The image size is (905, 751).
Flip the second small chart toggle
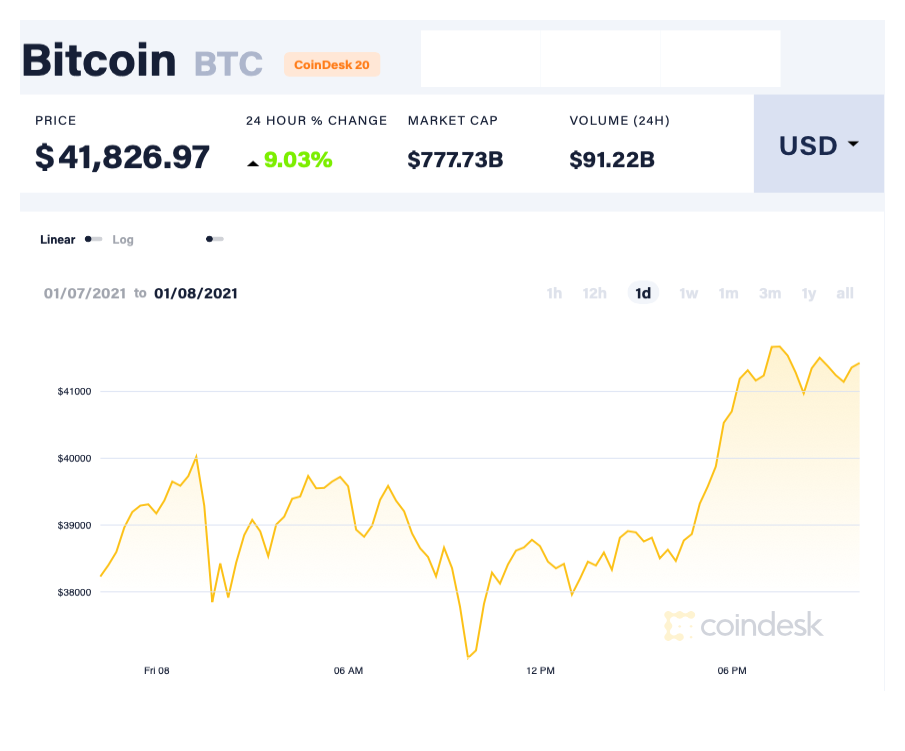[214, 240]
